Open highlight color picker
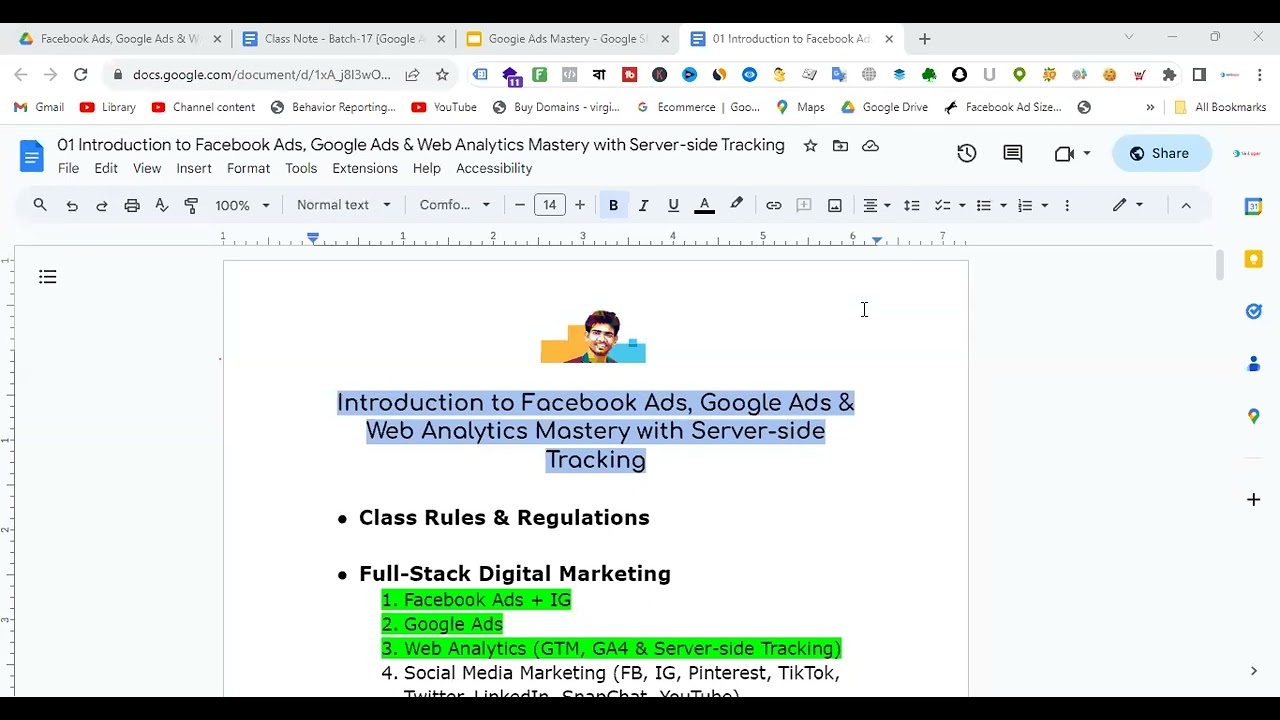The image size is (1280, 720). (737, 205)
